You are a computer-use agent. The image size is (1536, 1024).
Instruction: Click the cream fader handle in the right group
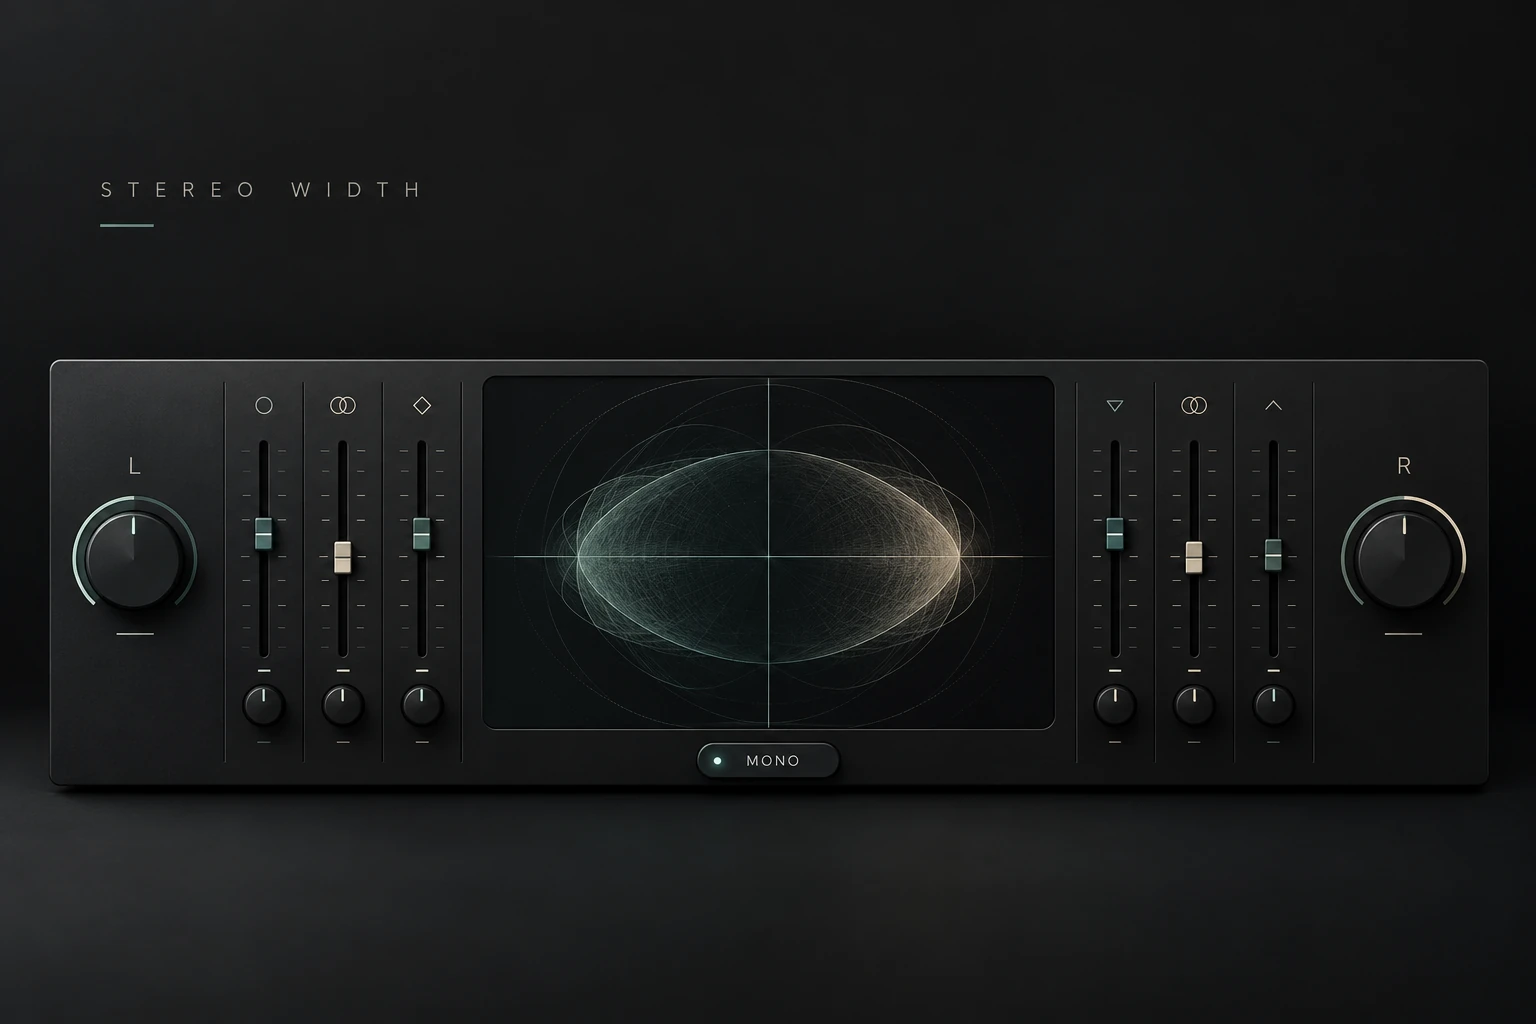coord(1194,558)
